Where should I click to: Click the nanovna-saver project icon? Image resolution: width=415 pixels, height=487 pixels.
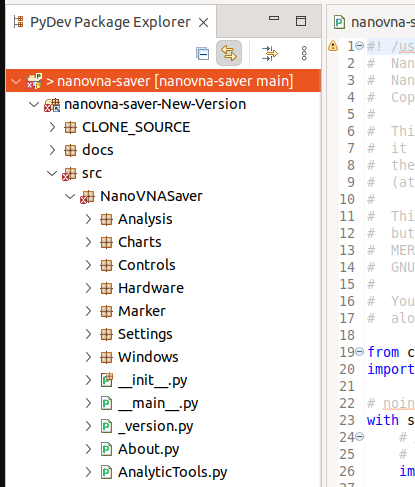(x=34, y=81)
